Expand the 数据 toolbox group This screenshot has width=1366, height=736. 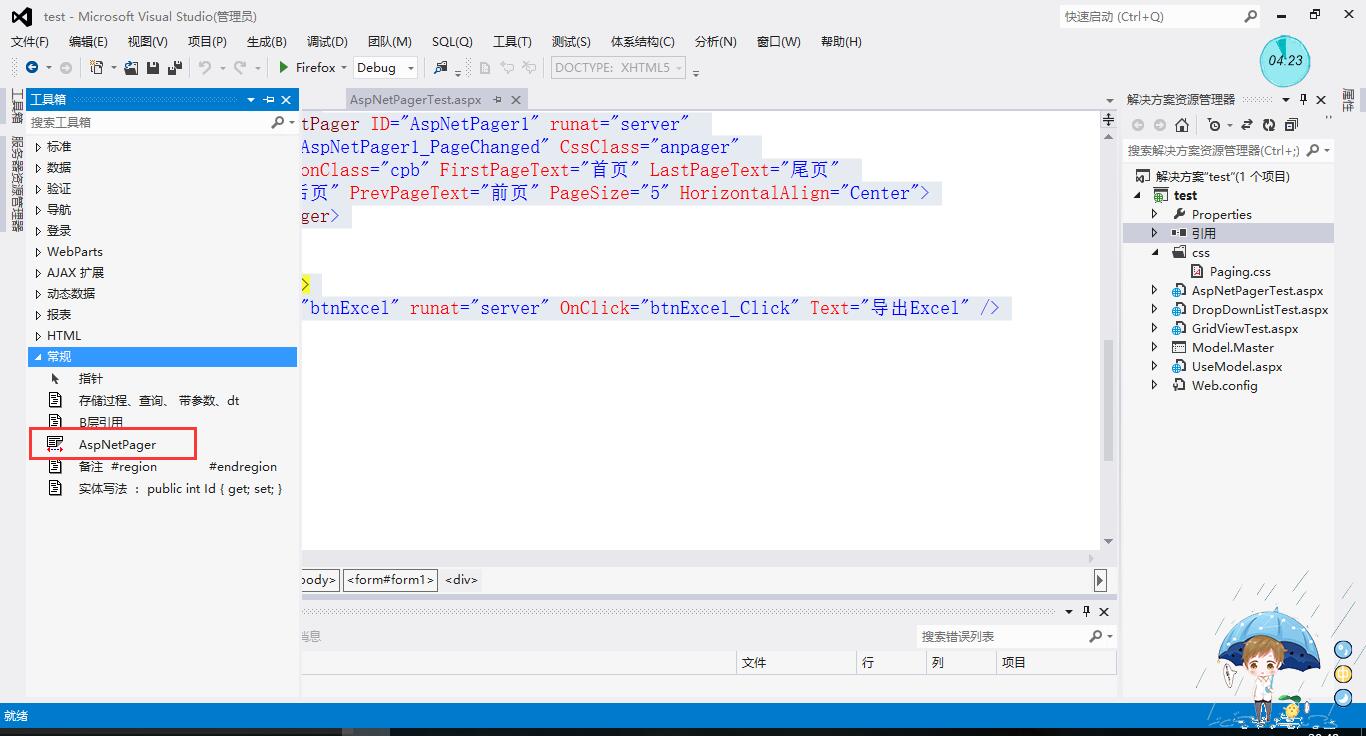(x=38, y=168)
